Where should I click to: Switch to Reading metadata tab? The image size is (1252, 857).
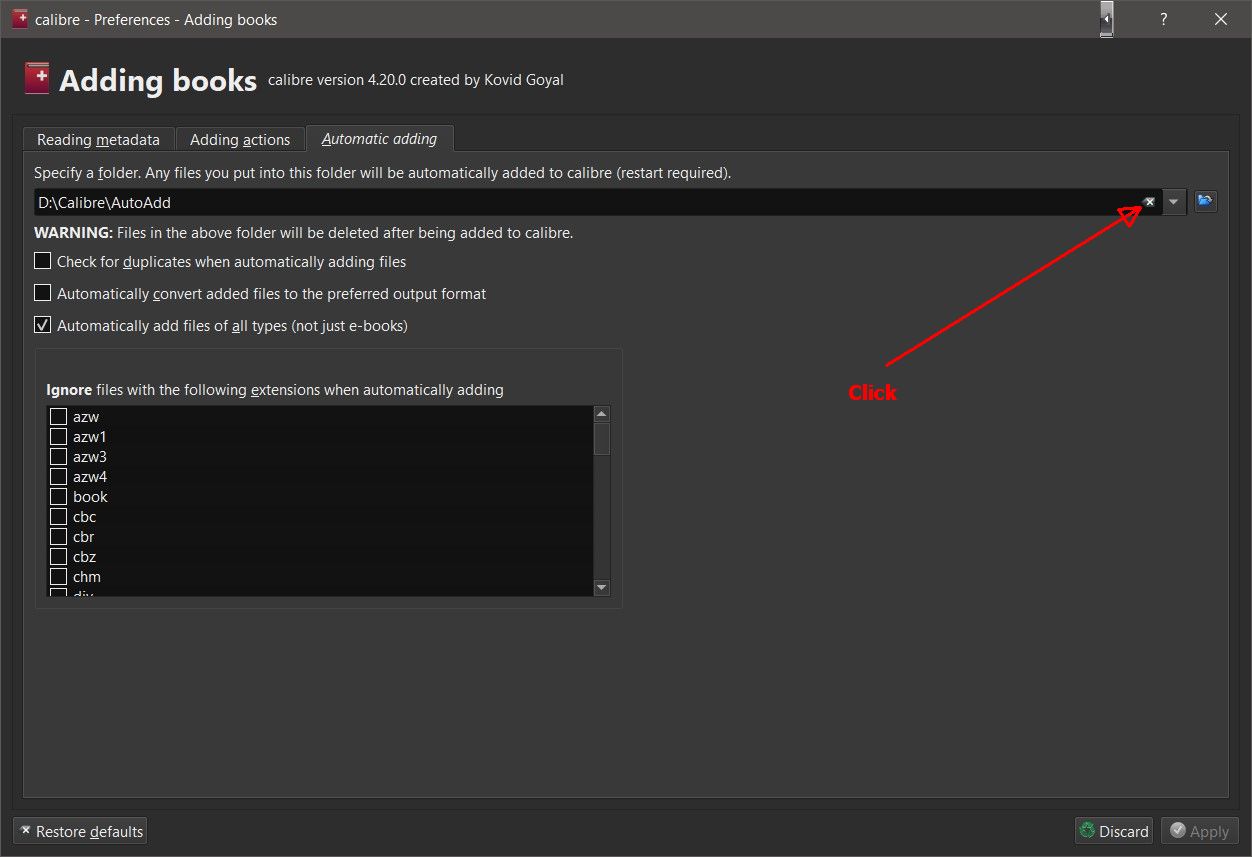coord(98,139)
